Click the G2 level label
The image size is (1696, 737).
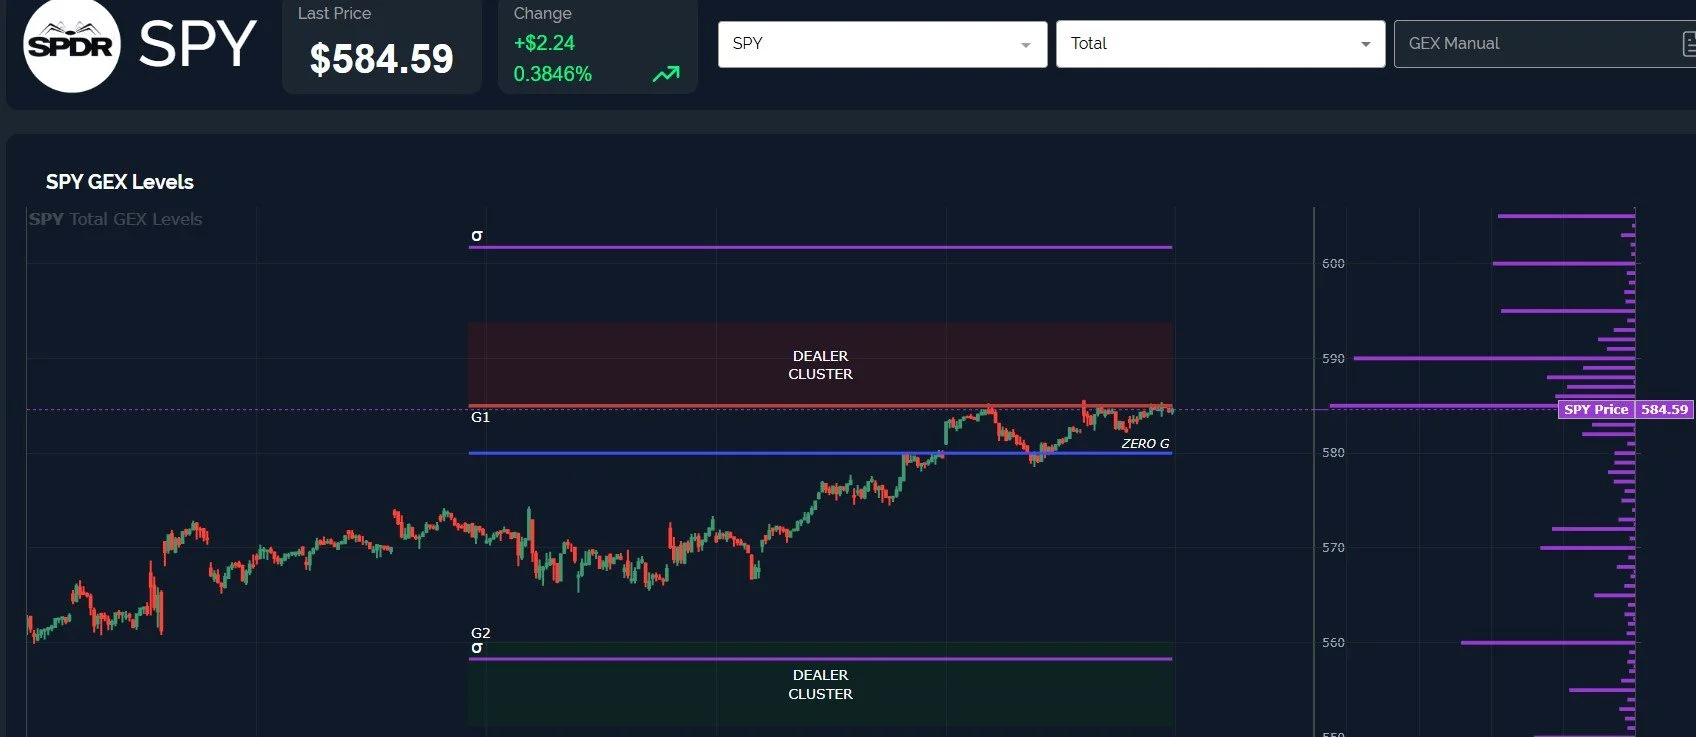coord(481,633)
